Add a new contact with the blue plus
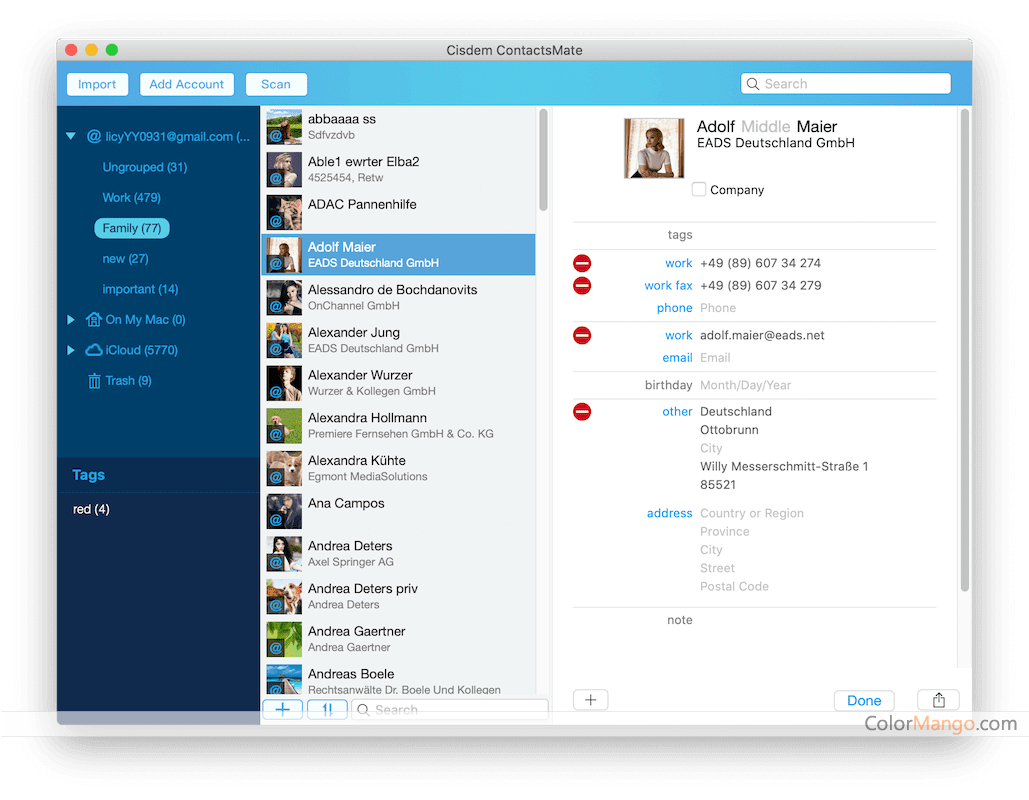Screen dimensions: 1029x800 (x=283, y=709)
